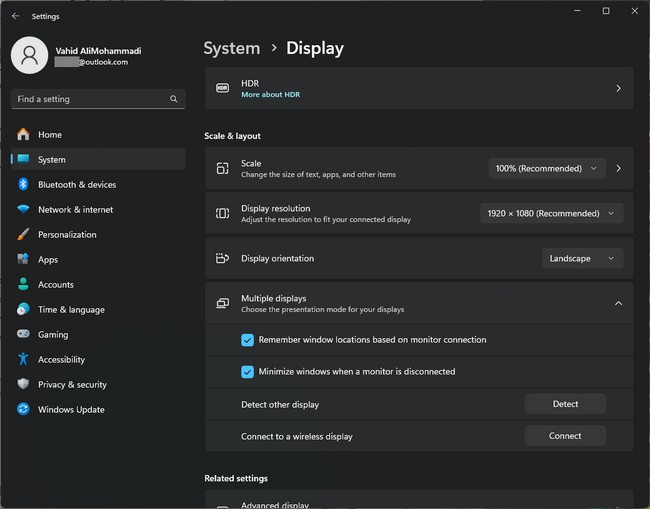Image resolution: width=650 pixels, height=509 pixels.
Task: Click the System monitor icon in sidebar
Action: (x=23, y=159)
